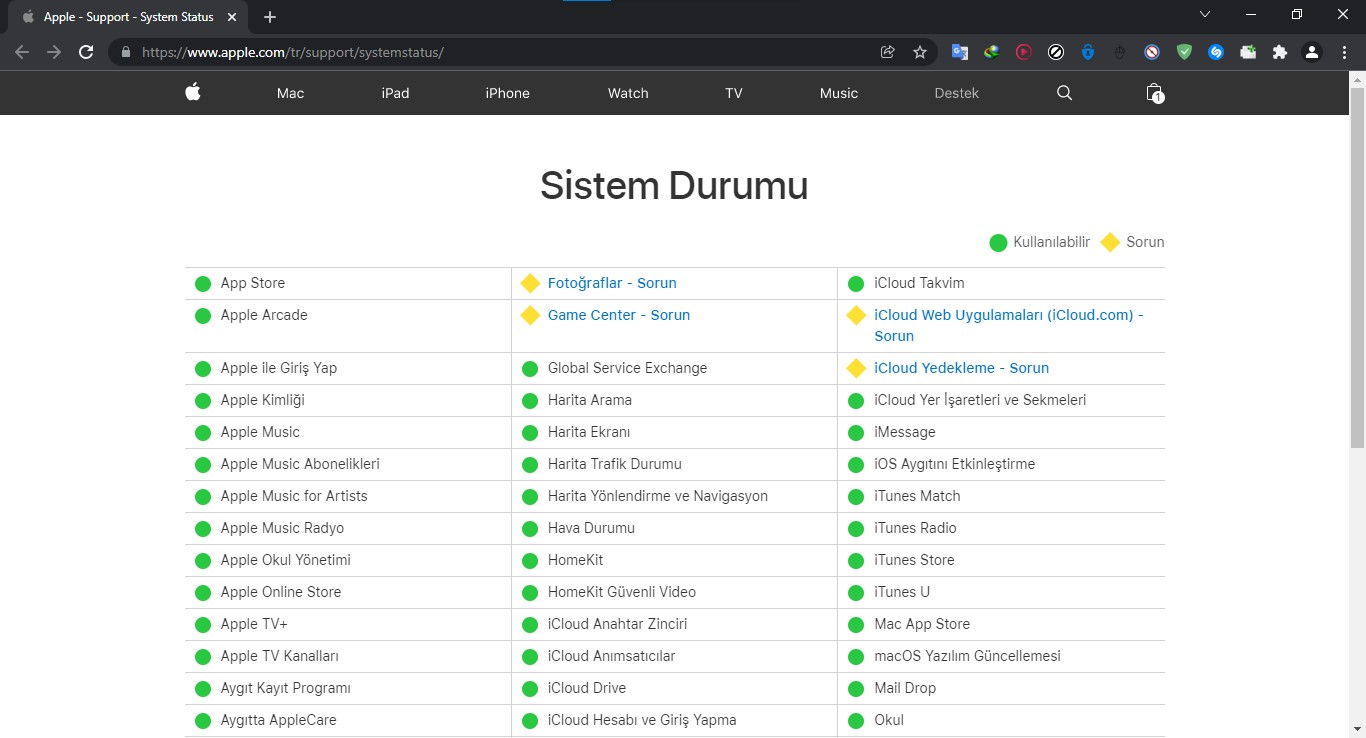This screenshot has height=738, width=1366.
Task: Click the yellow diamond beside iCloud Yedekleme
Action: (856, 368)
